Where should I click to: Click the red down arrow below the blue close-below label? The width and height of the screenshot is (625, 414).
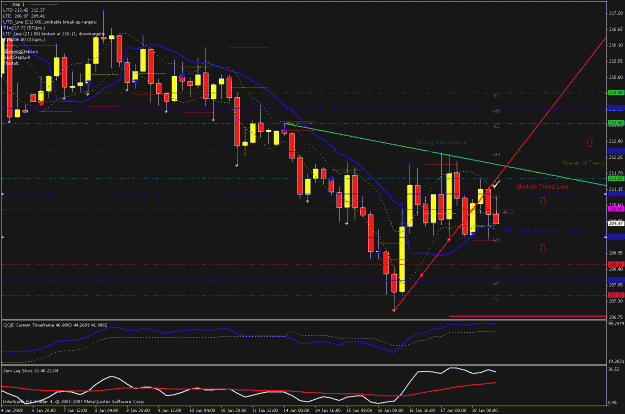click(543, 249)
